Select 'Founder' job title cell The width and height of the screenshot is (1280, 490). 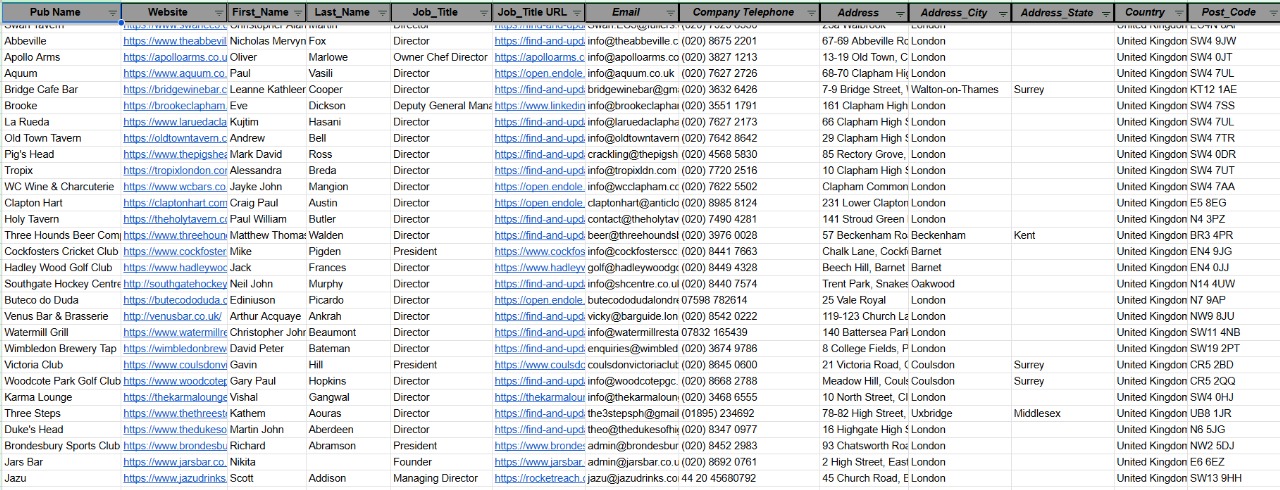442,462
